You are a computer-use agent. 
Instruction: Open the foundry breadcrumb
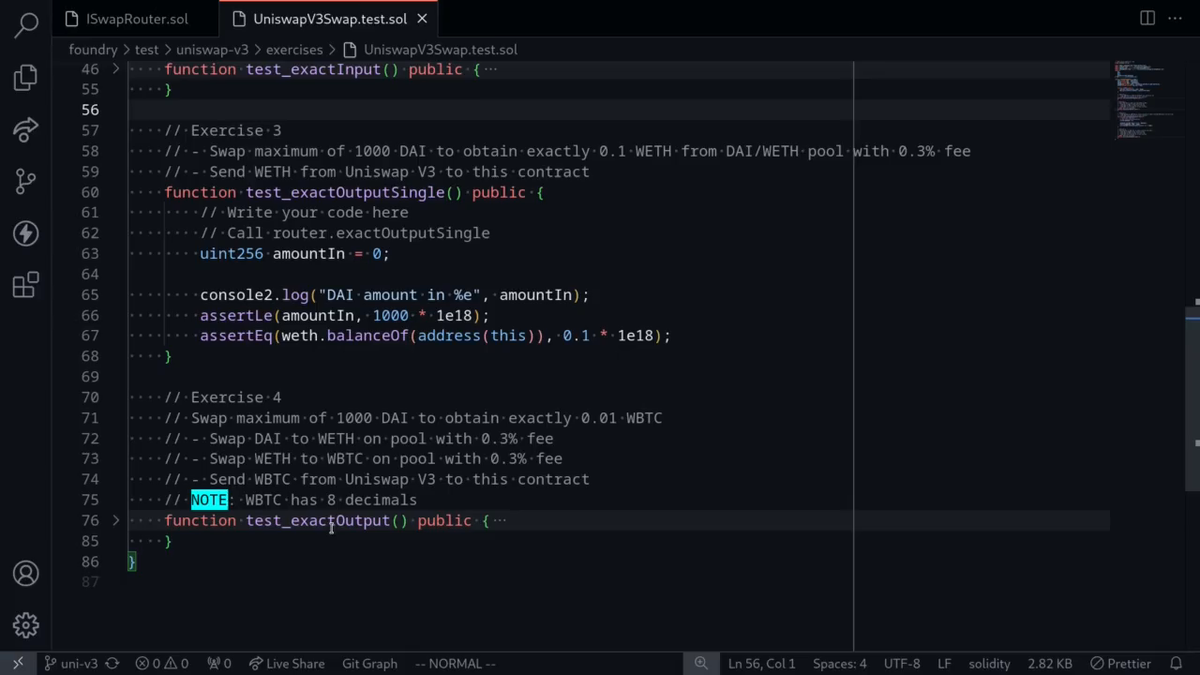[x=93, y=49]
